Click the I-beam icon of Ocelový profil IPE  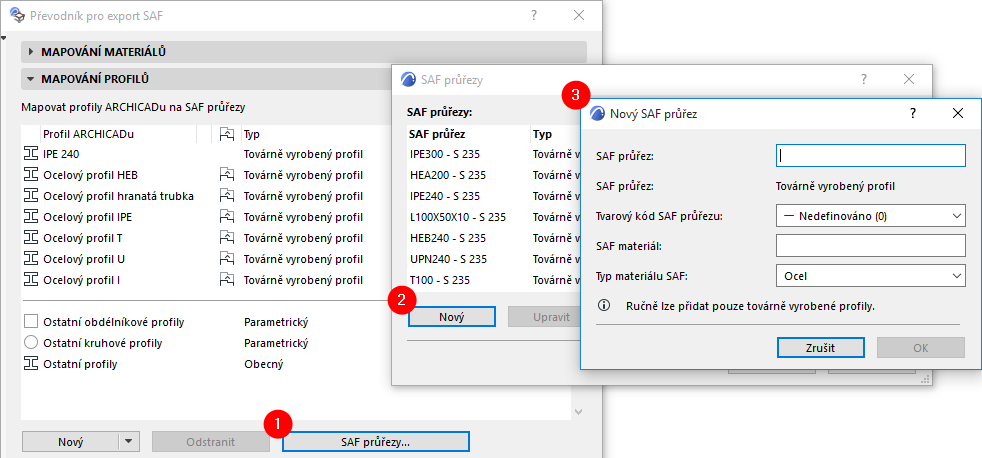(x=30, y=217)
